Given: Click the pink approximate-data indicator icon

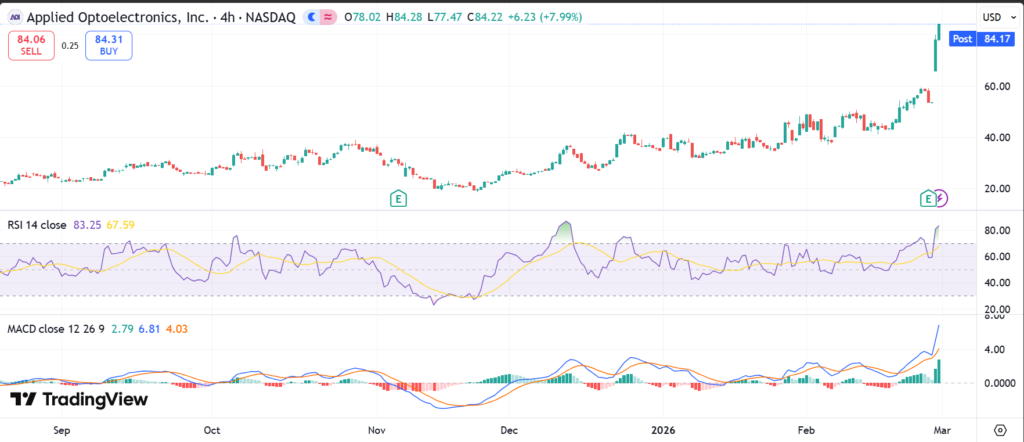Looking at the screenshot, I should tap(328, 17).
